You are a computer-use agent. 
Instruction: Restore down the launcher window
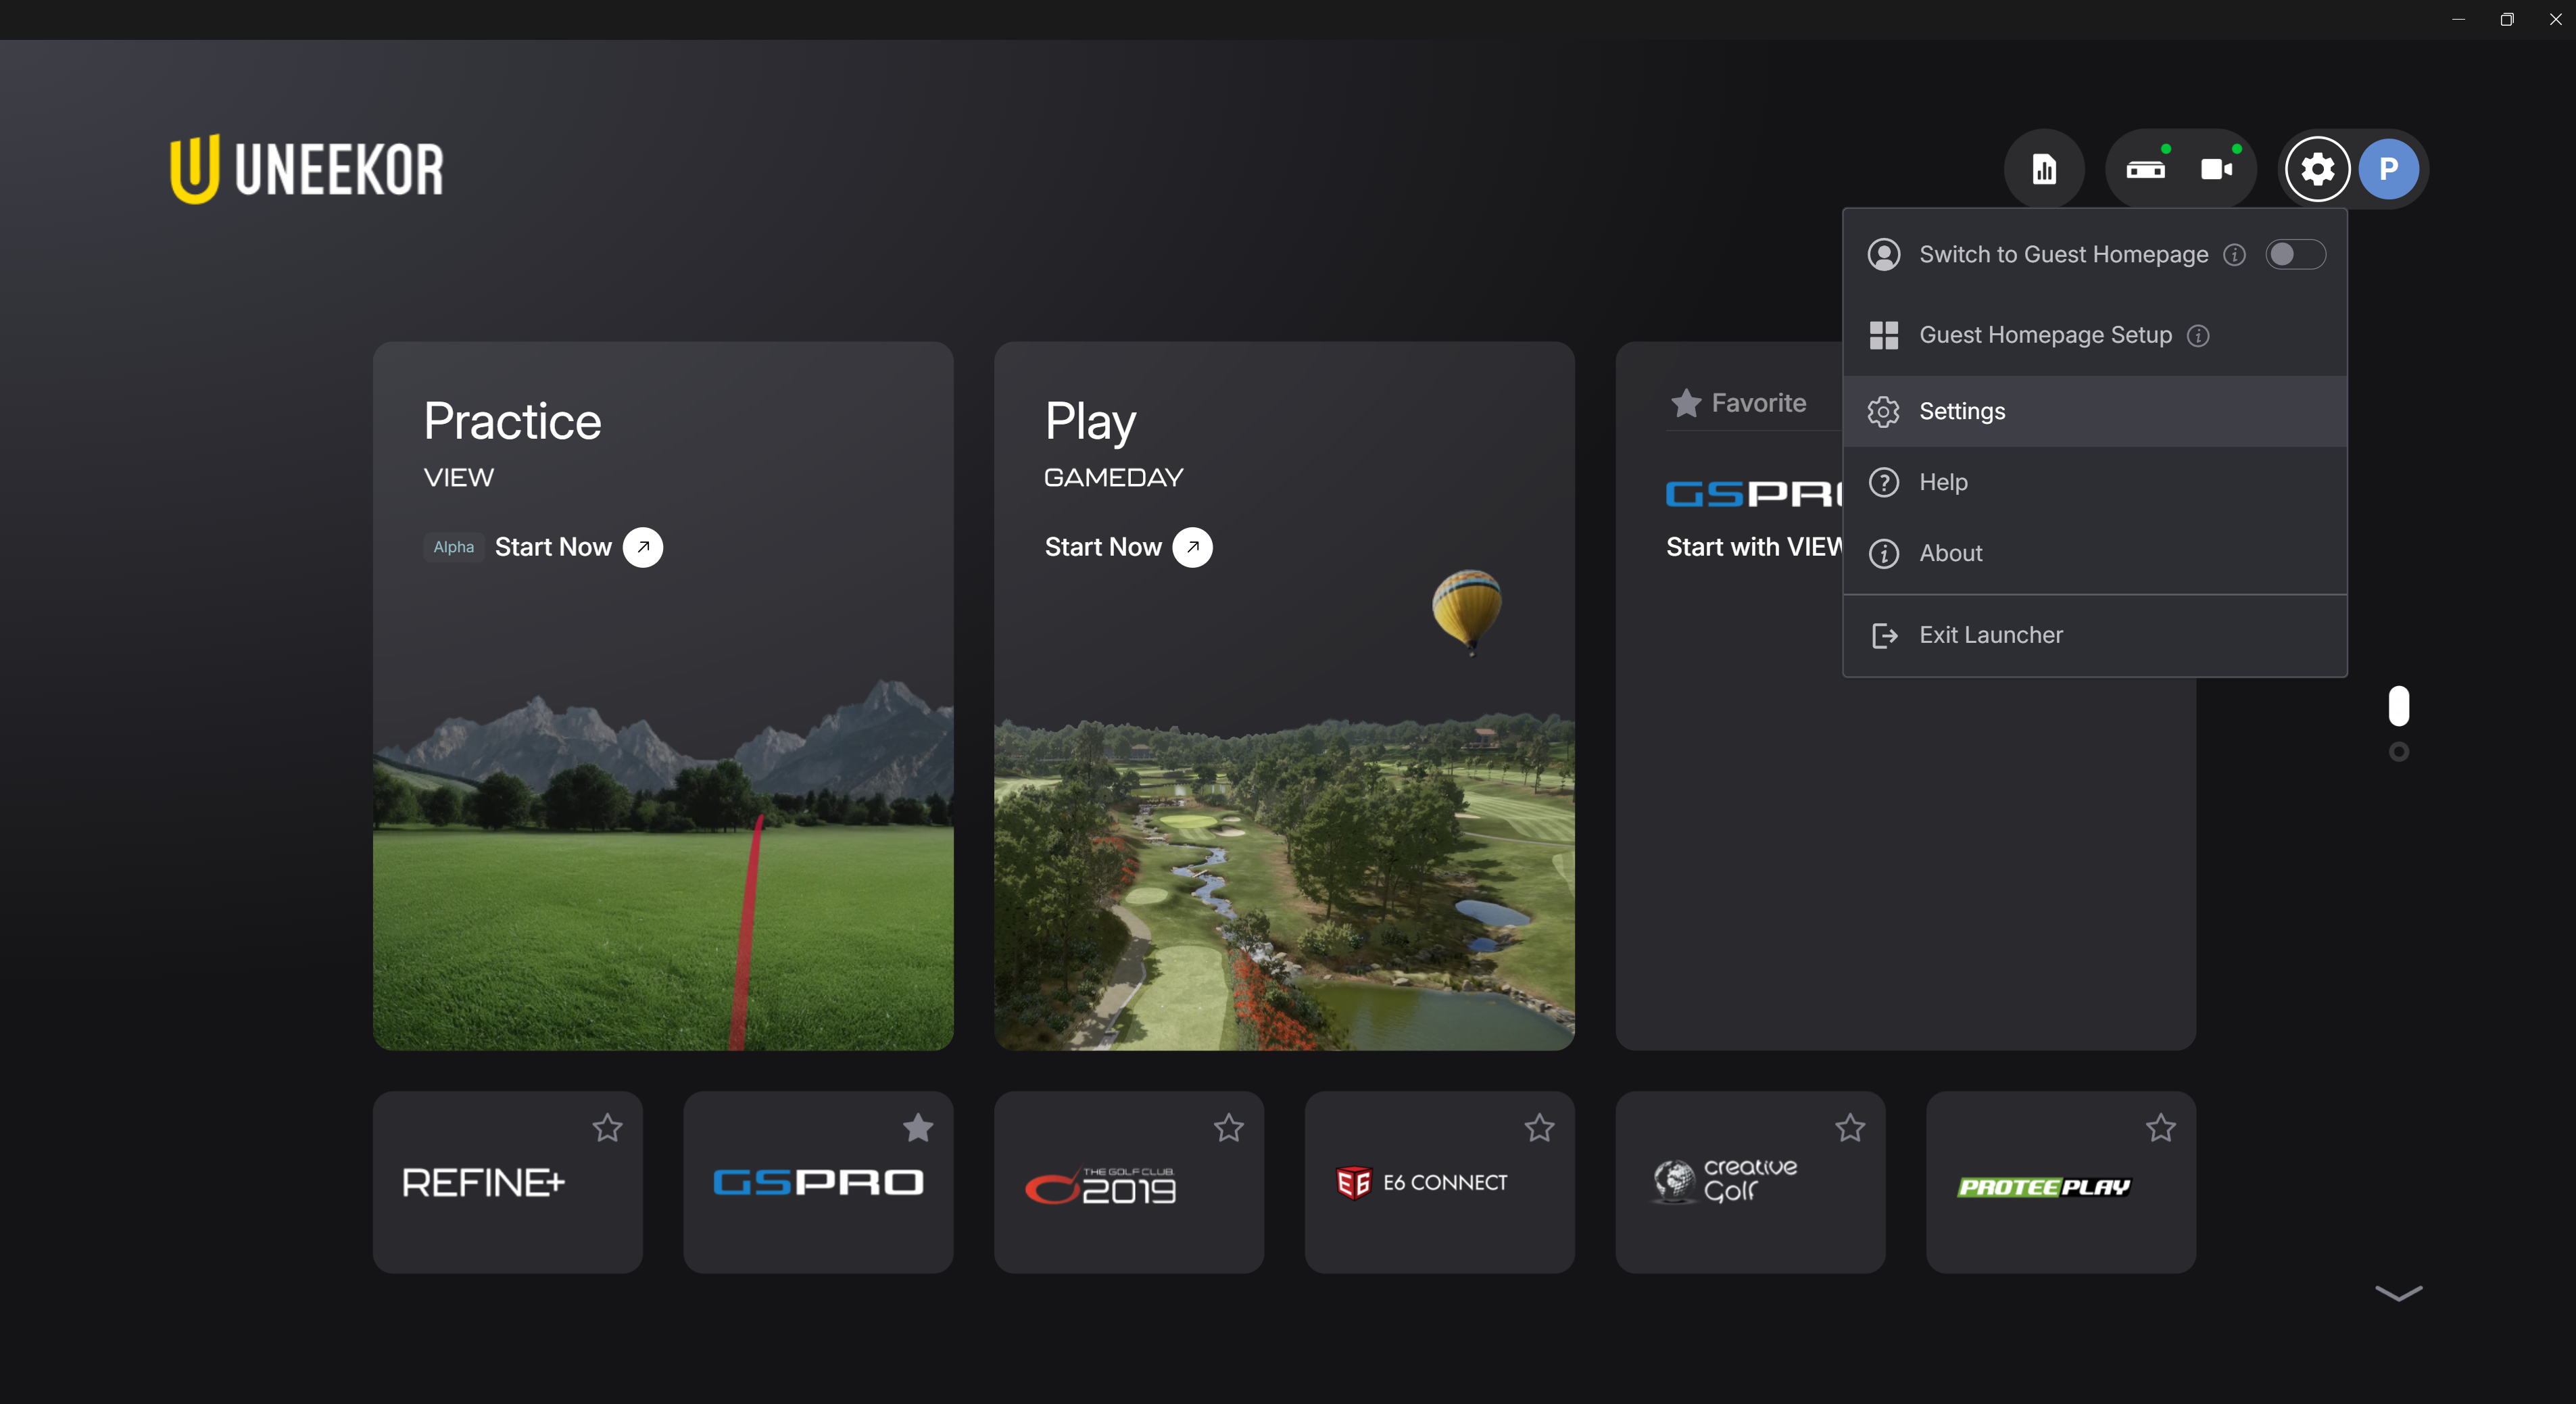coord(2507,19)
